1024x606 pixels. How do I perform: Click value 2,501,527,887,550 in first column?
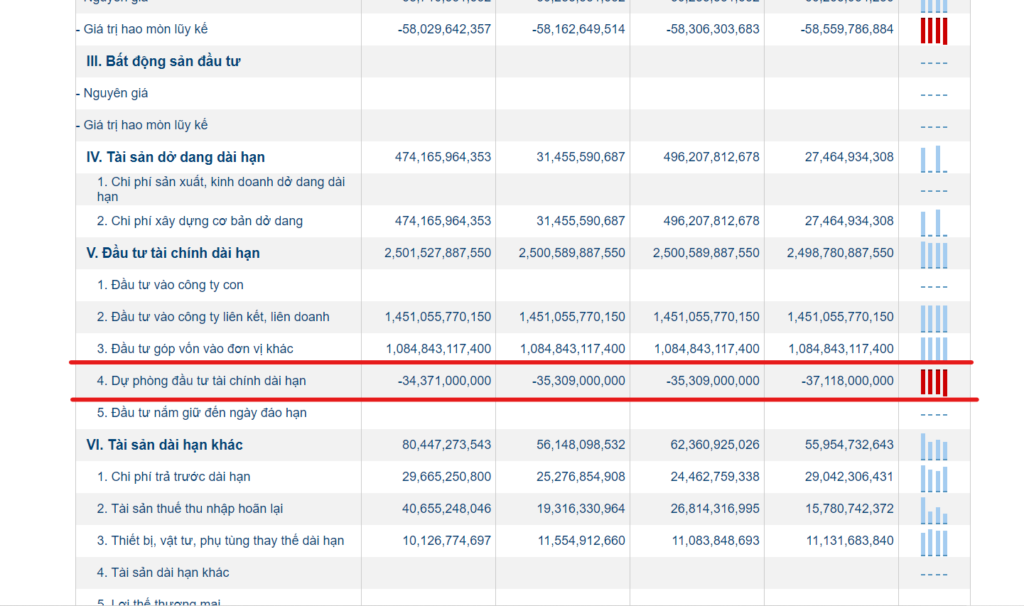click(438, 253)
